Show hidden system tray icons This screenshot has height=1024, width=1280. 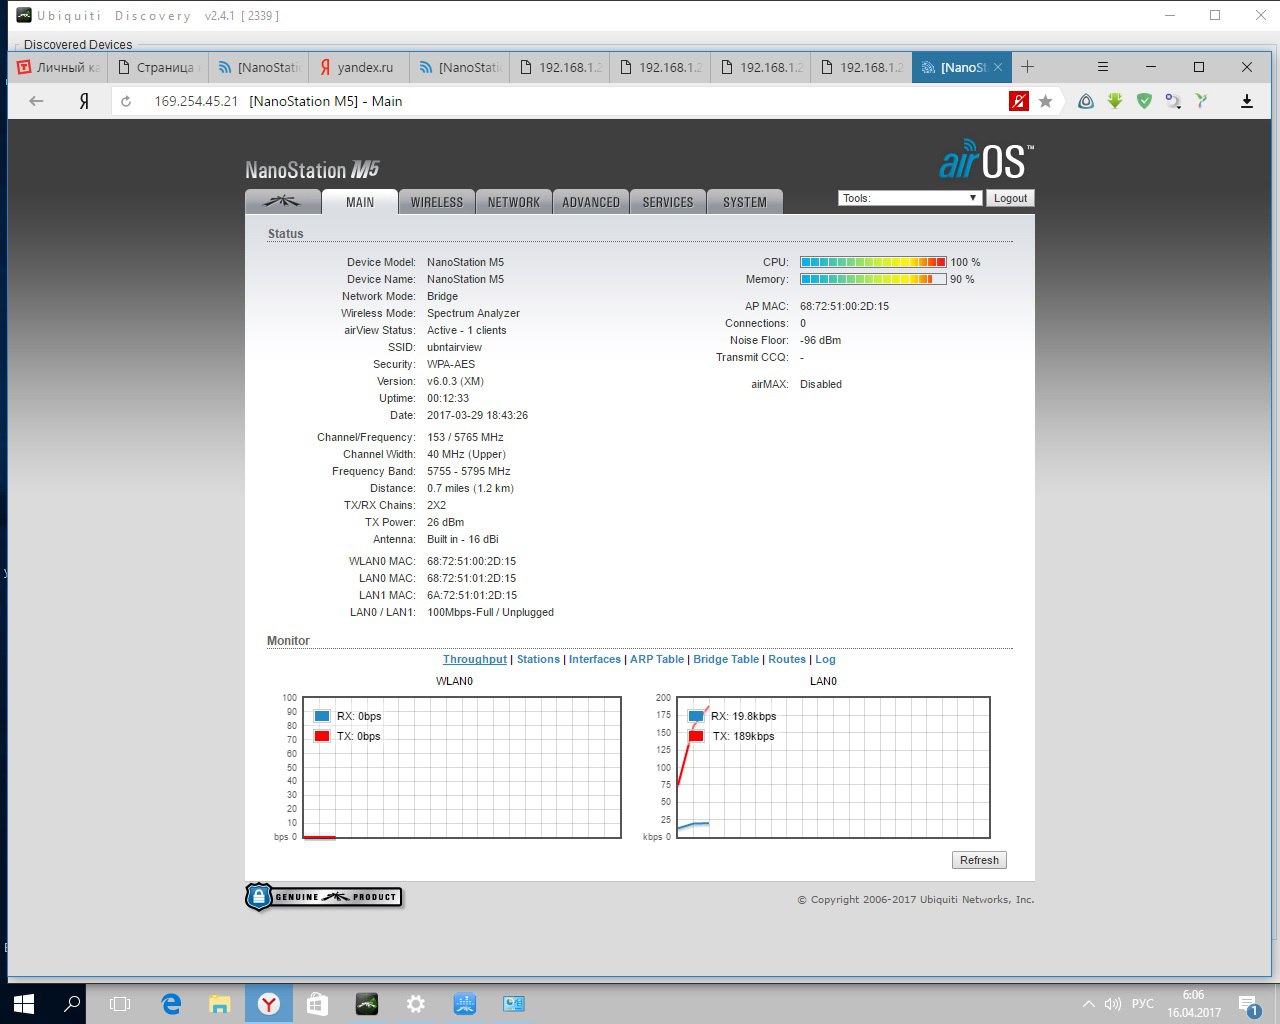click(x=1088, y=1004)
